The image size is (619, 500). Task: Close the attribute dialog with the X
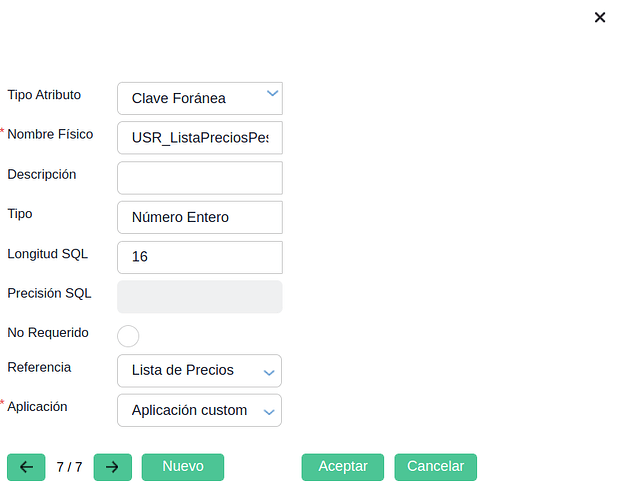pyautogui.click(x=600, y=17)
